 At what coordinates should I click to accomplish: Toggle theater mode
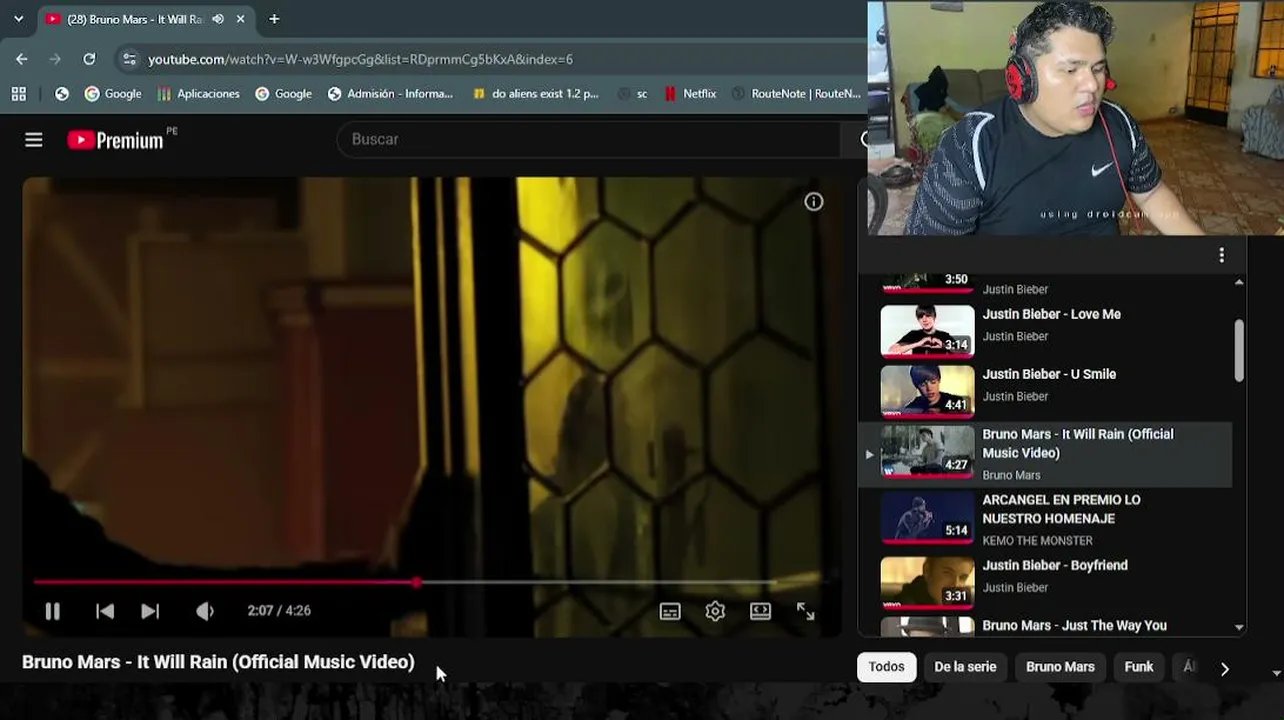(x=761, y=611)
